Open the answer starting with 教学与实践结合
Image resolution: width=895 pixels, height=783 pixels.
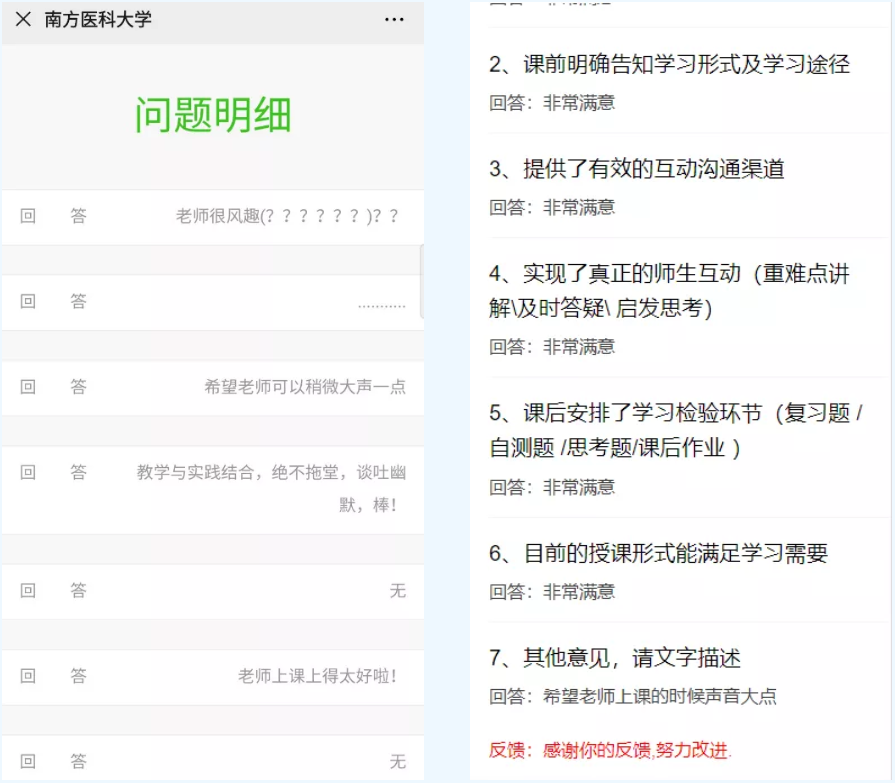point(271,473)
